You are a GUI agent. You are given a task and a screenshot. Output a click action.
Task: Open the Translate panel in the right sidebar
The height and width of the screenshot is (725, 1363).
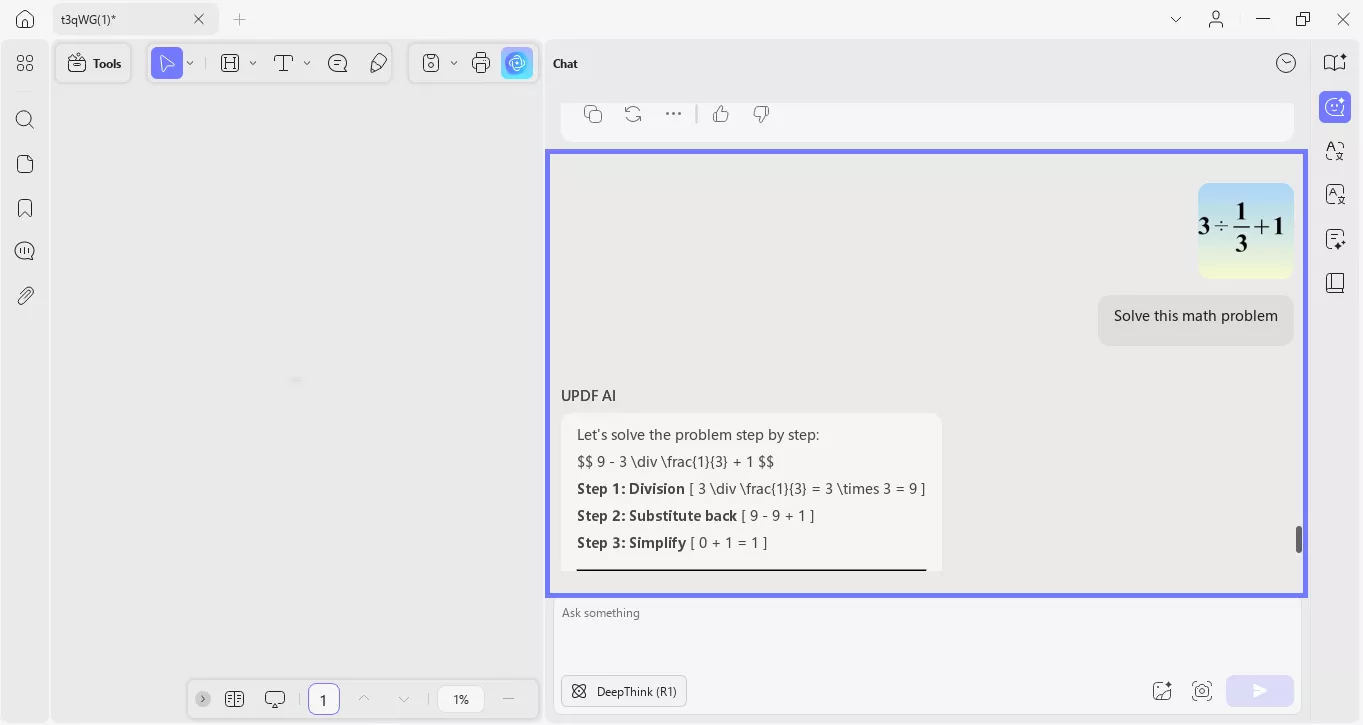(x=1335, y=150)
